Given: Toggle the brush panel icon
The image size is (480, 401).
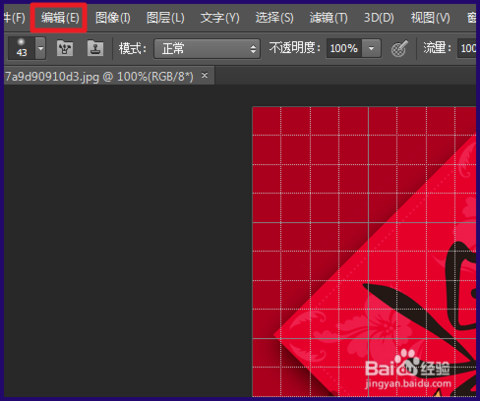Looking at the screenshot, I should [x=65, y=49].
